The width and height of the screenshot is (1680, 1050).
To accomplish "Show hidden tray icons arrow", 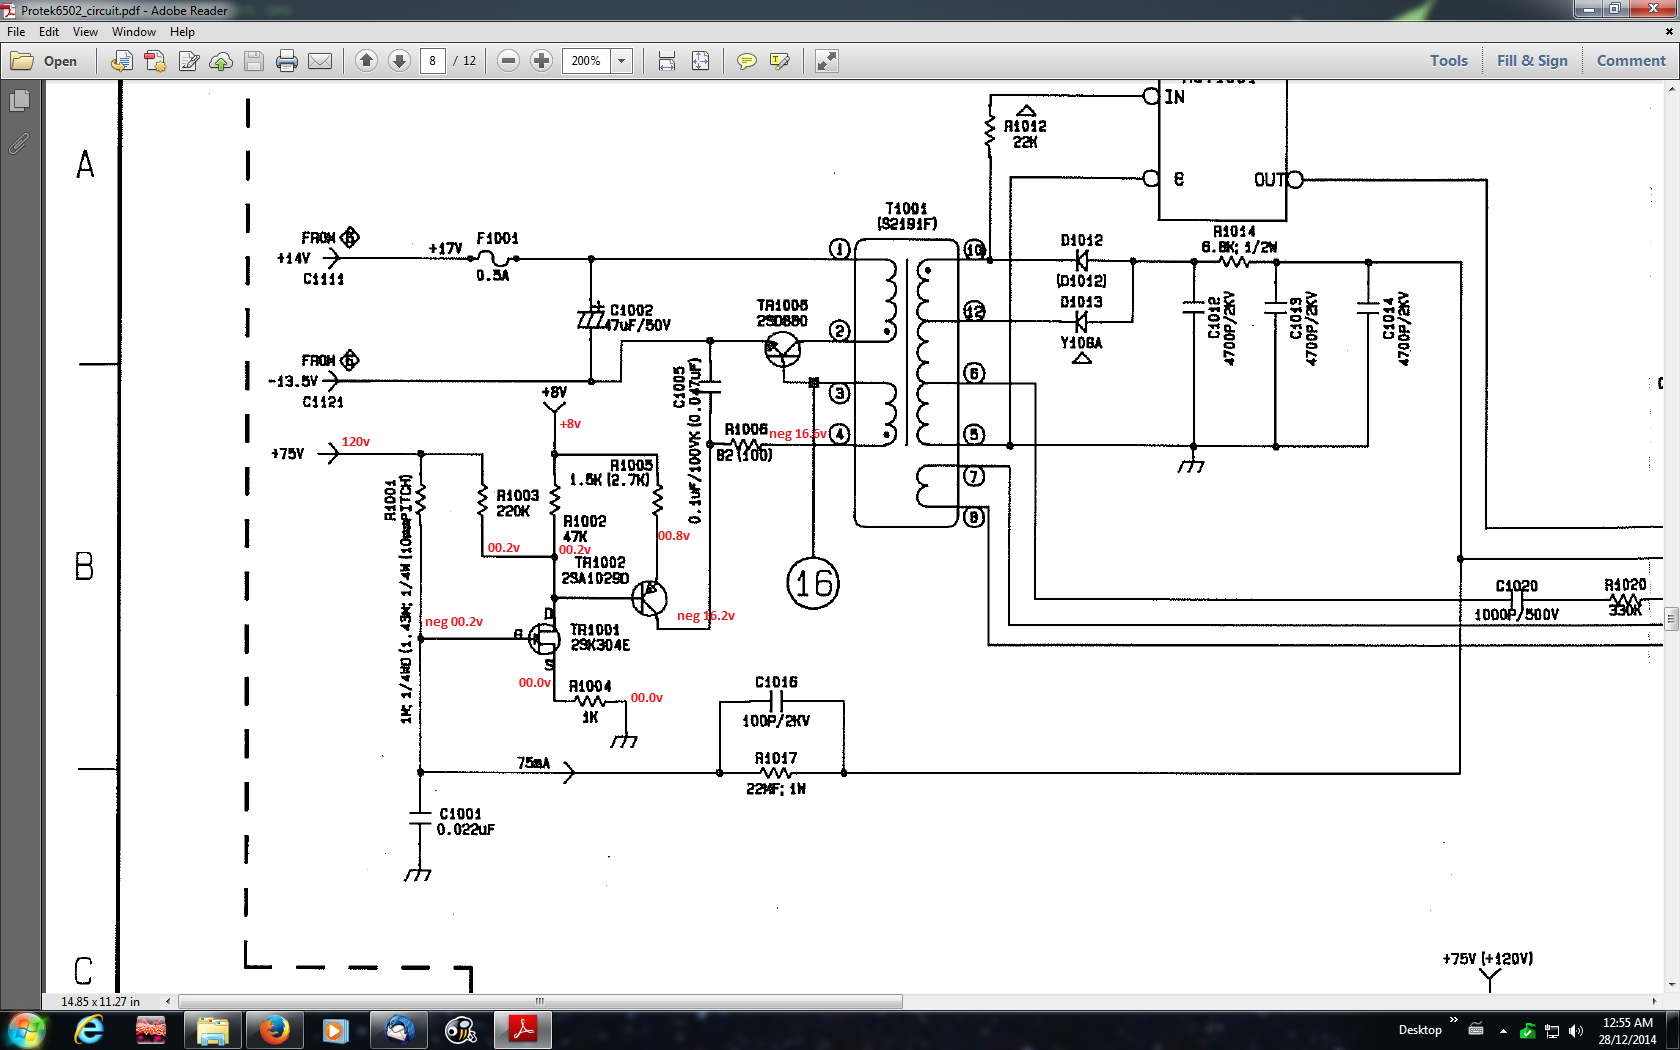I will (x=1502, y=1031).
